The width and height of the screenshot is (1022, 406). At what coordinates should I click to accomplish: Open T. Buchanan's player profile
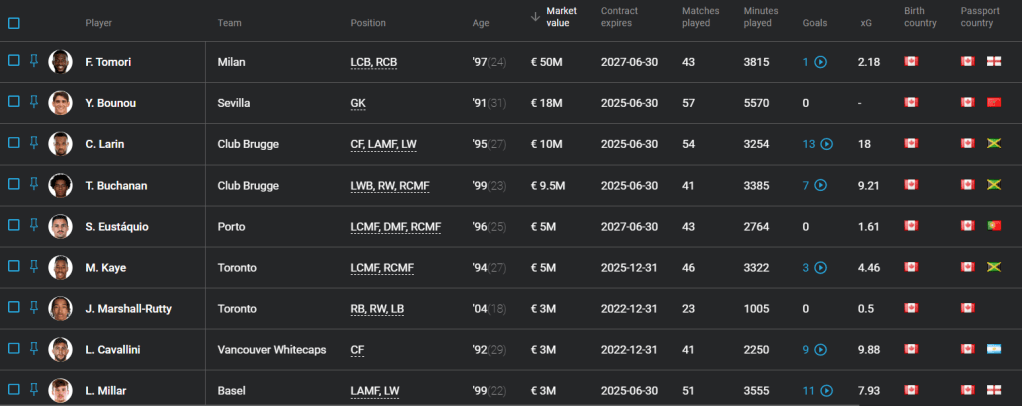point(117,185)
